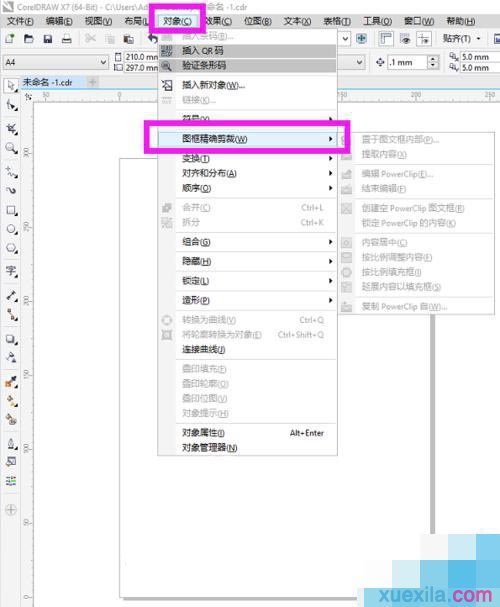Open the 对象(C) menu
Image resolution: width=500 pixels, height=607 pixels.
click(177, 21)
